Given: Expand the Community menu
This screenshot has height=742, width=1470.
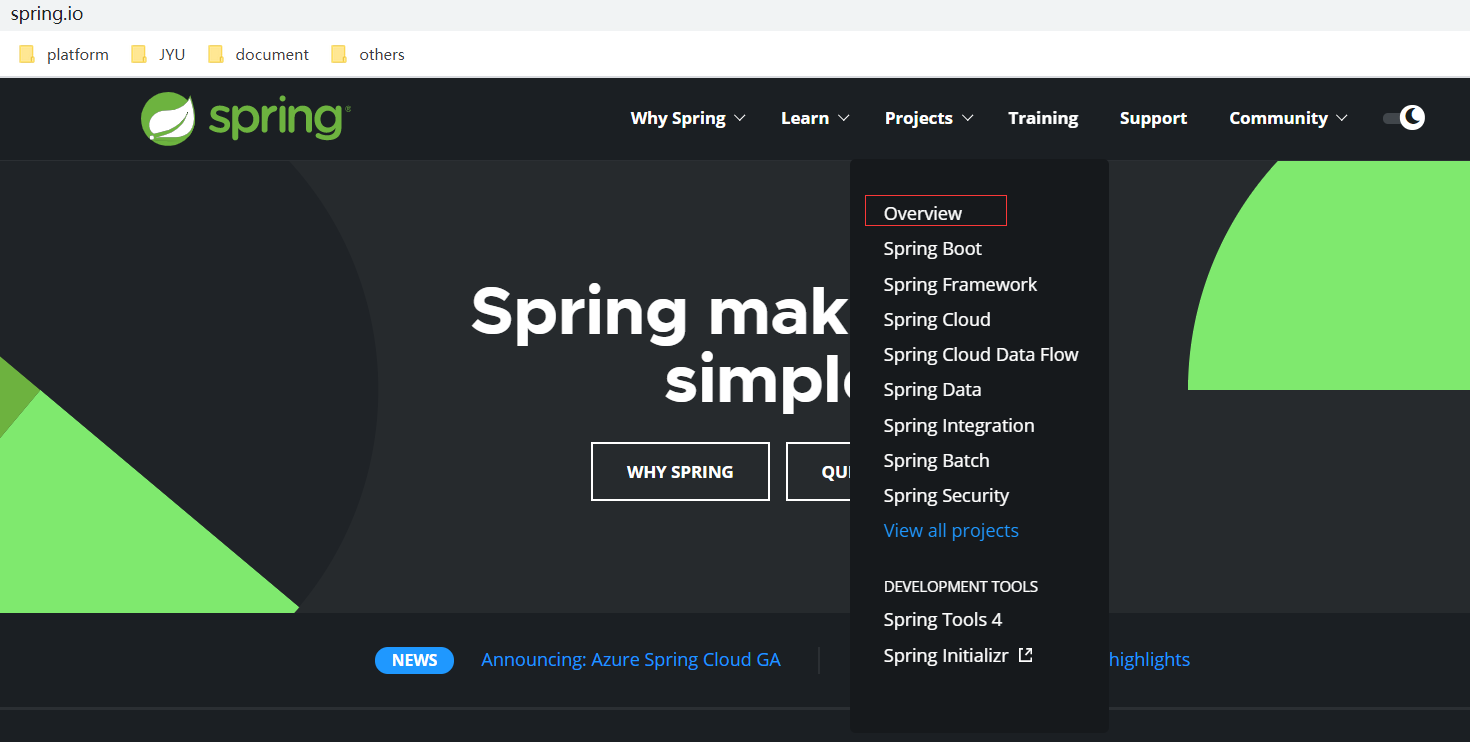Looking at the screenshot, I should click(1288, 118).
